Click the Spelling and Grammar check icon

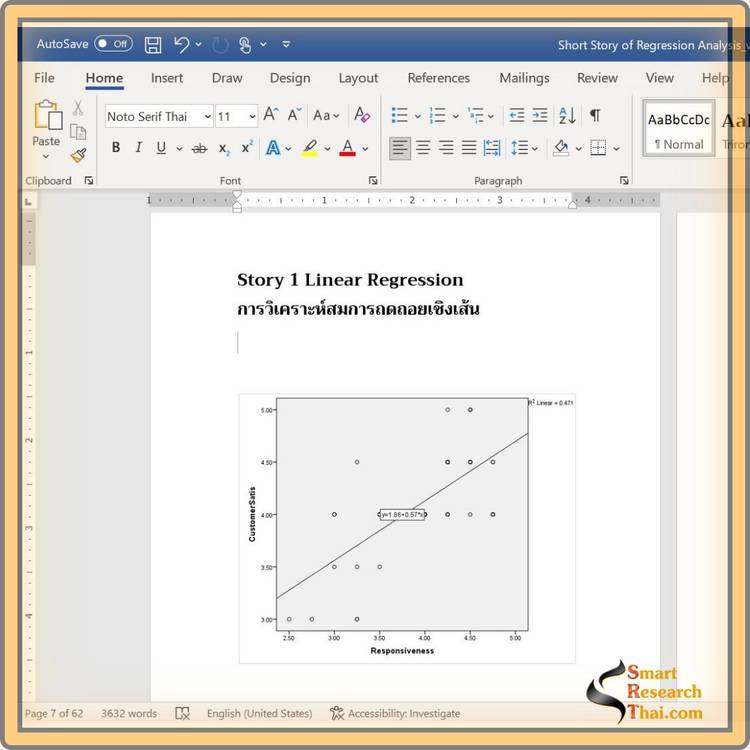coord(182,714)
